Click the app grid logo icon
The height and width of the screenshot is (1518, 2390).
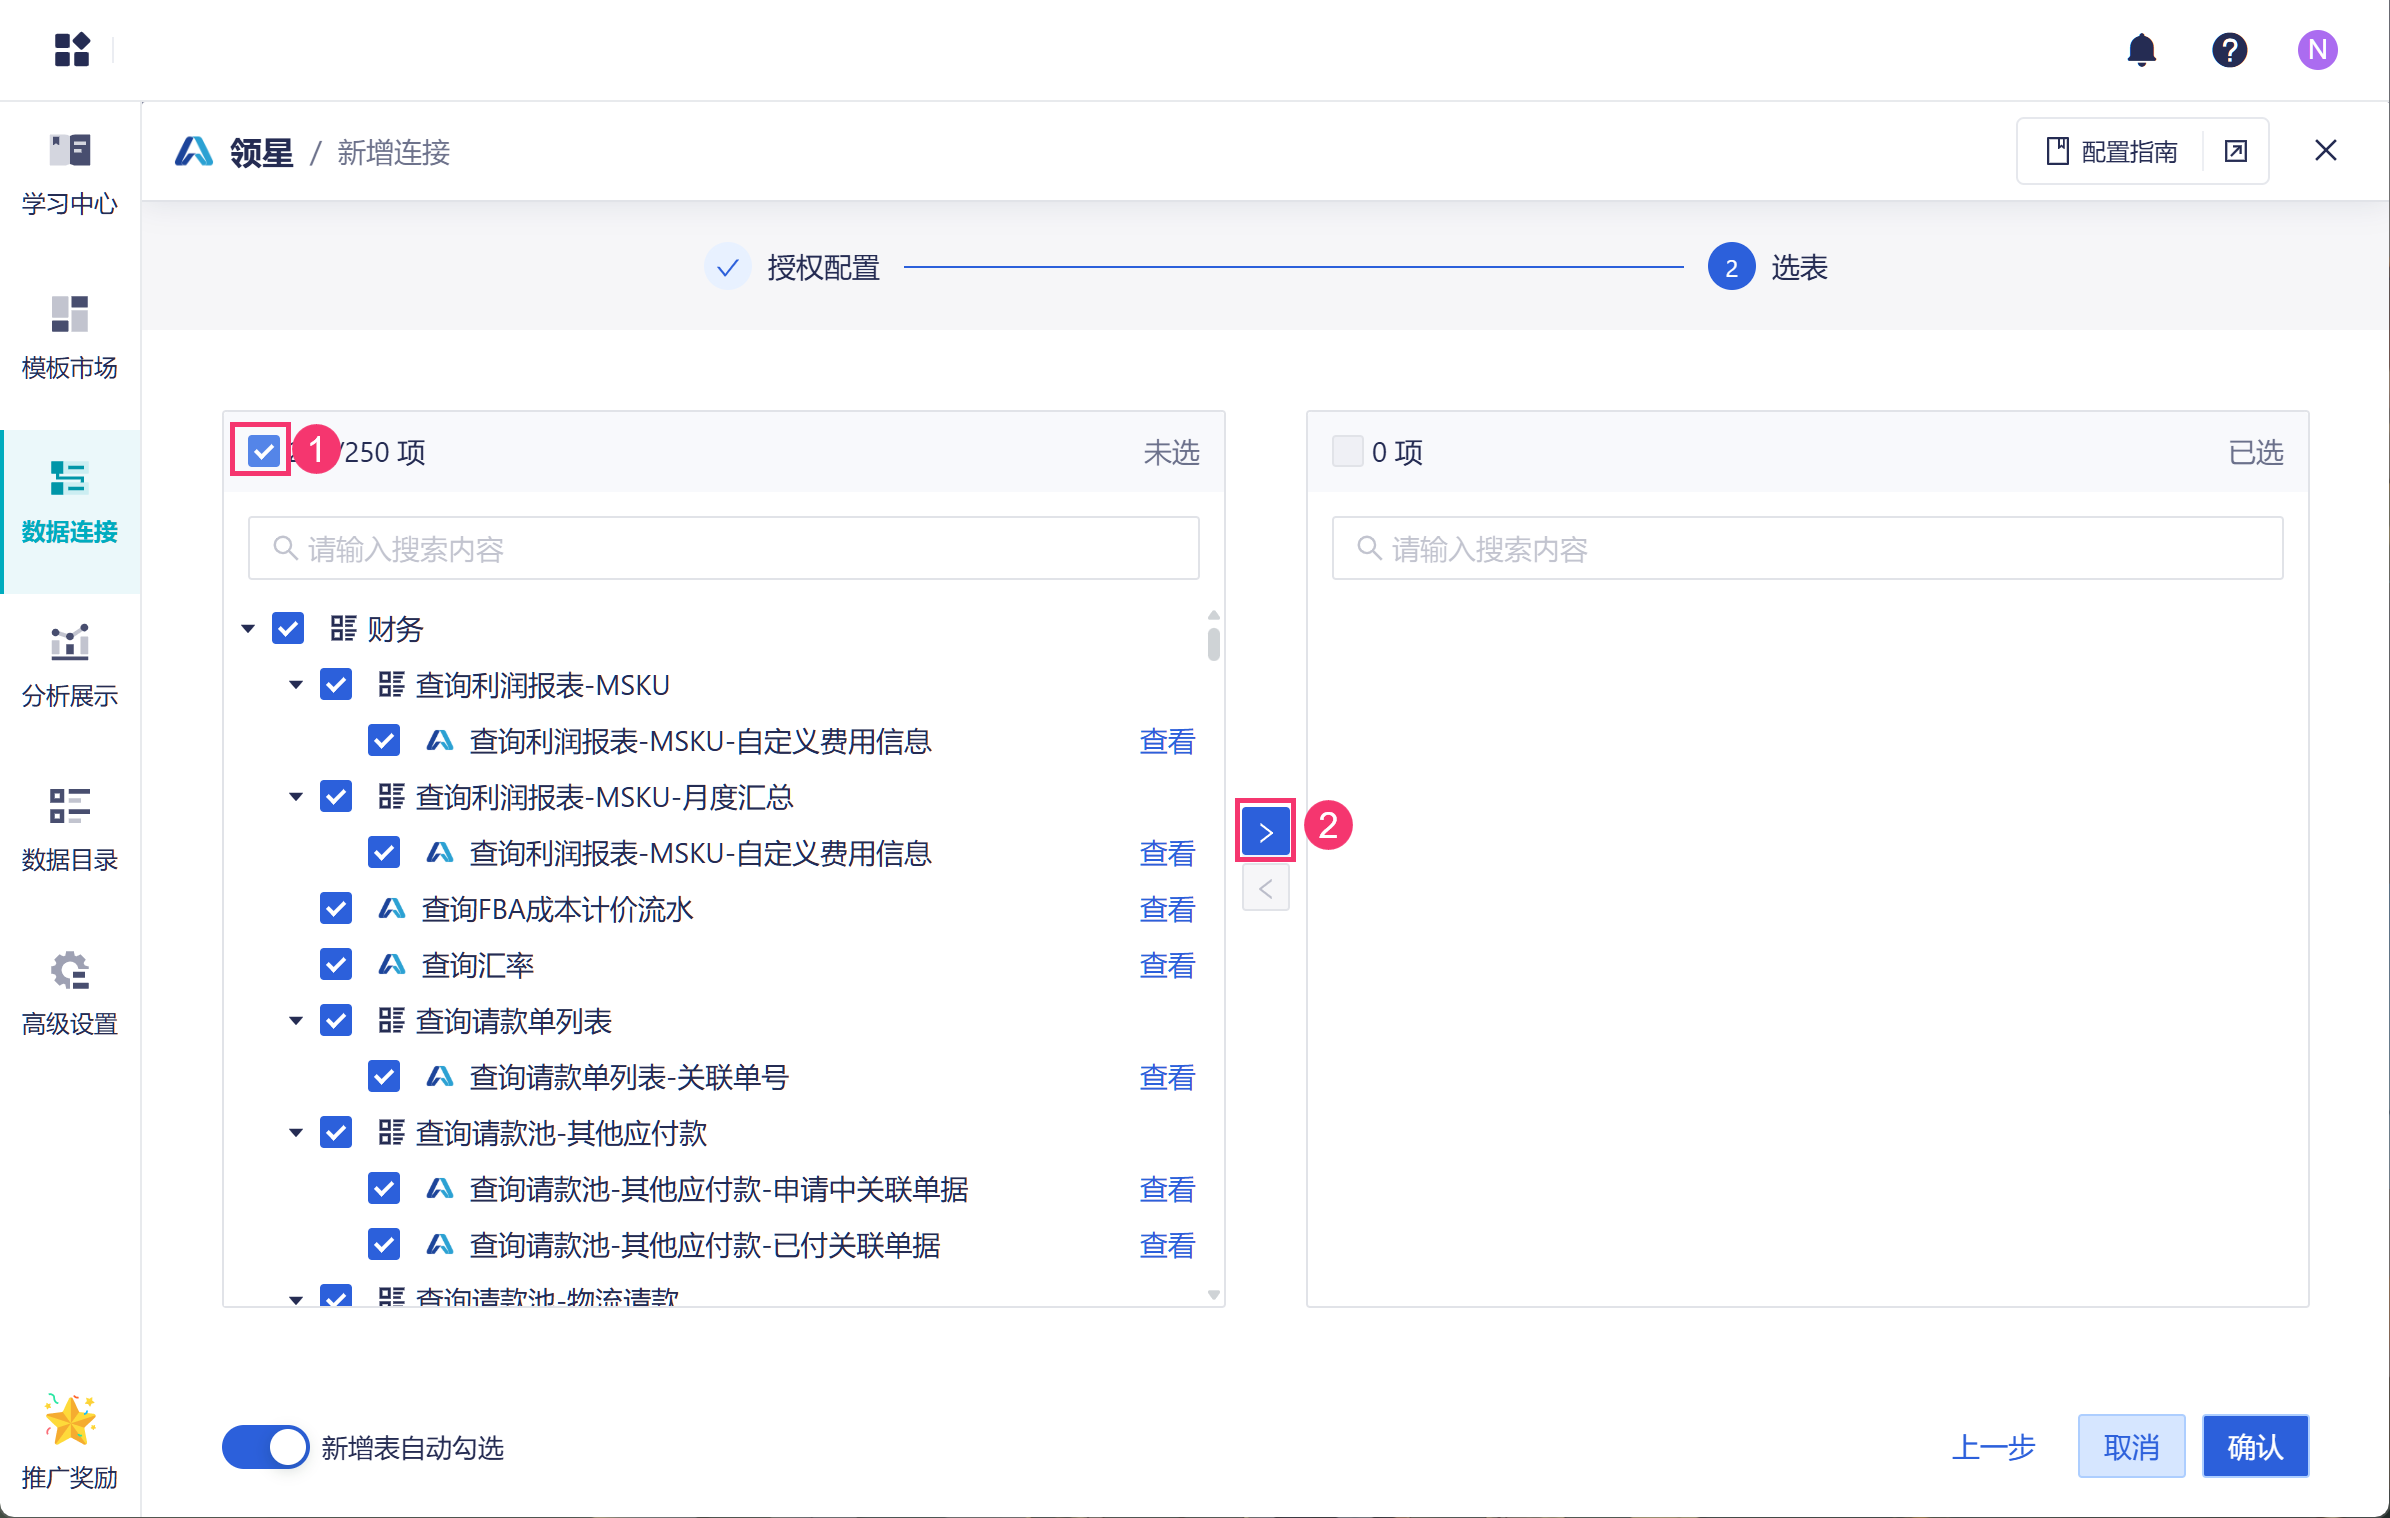coord(72,50)
